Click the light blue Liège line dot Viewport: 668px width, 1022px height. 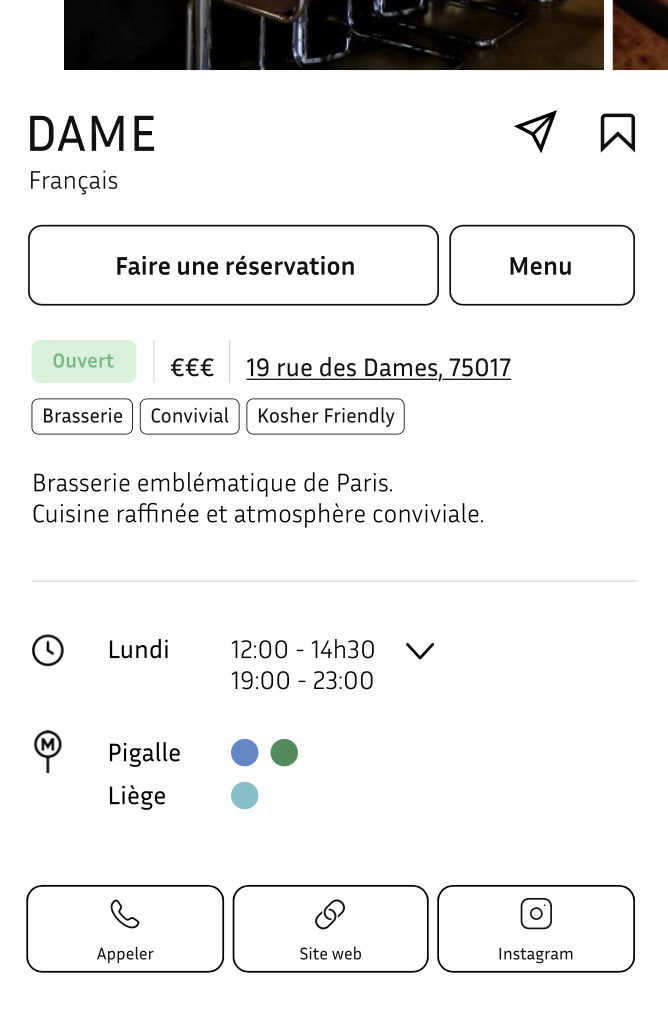coord(244,795)
